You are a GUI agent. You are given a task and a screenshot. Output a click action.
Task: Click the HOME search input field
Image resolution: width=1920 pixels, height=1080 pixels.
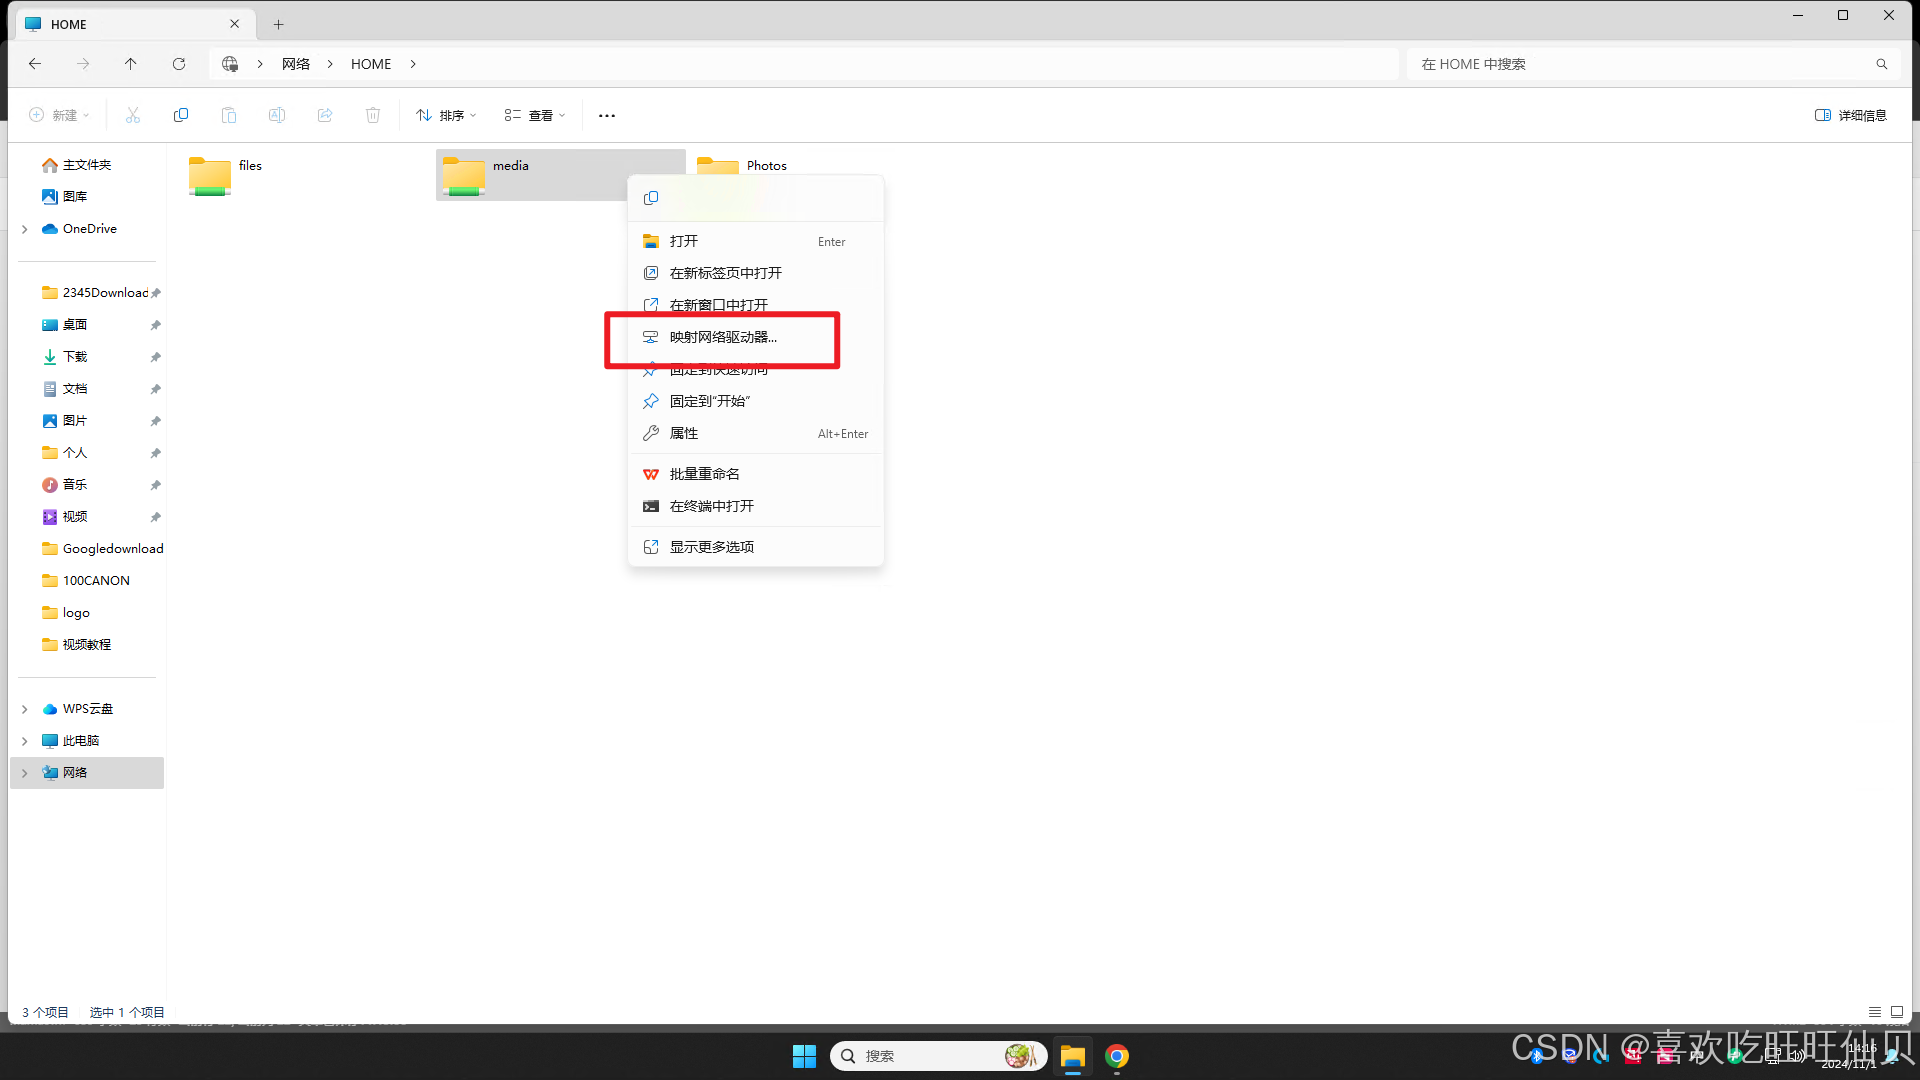1640,64
